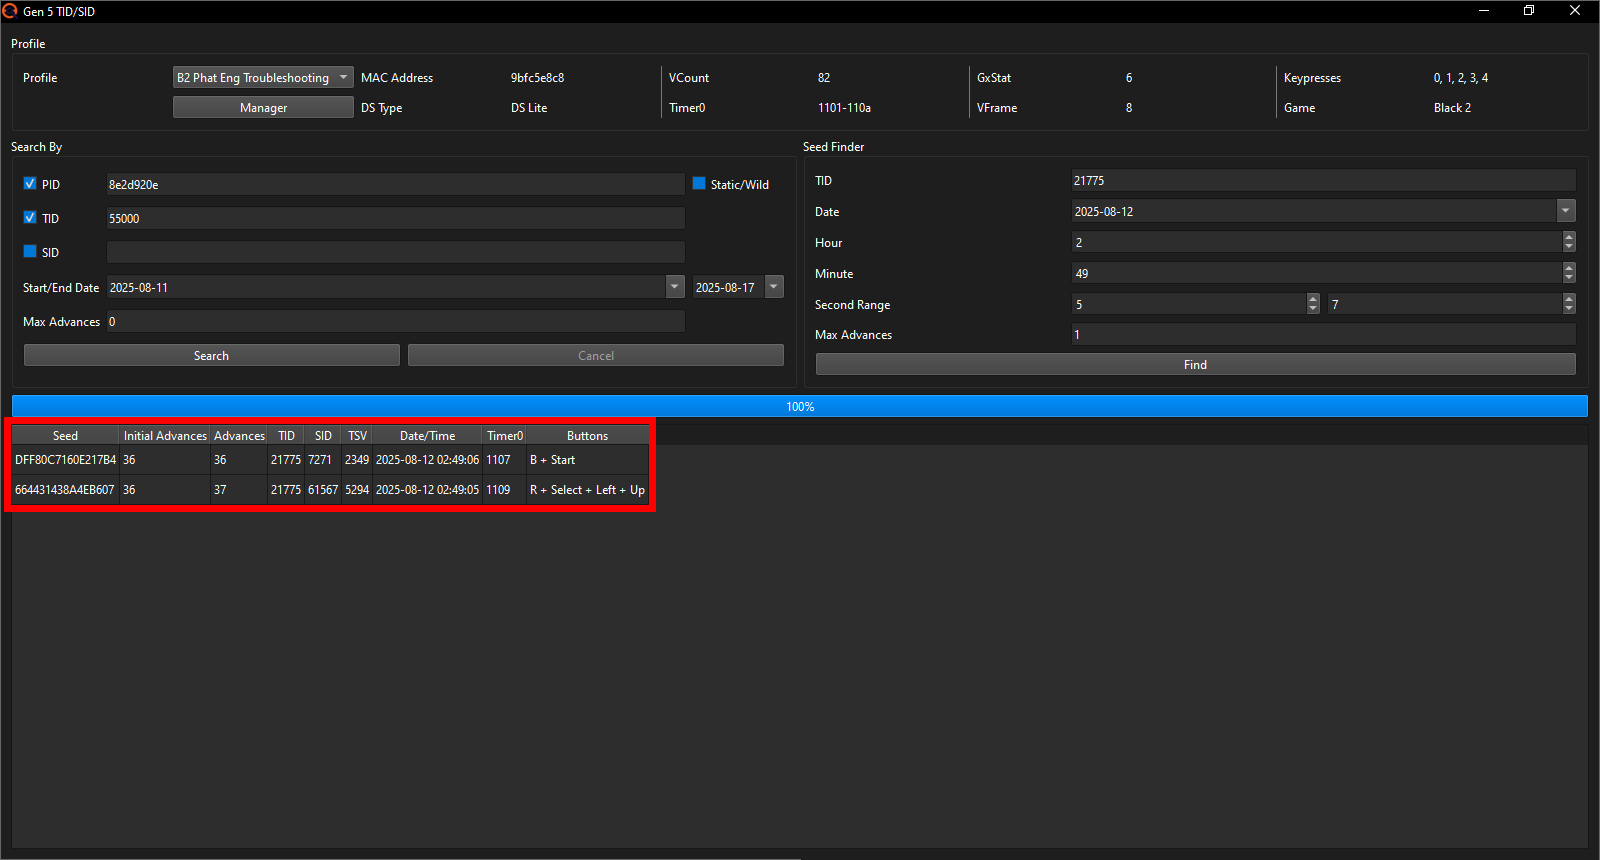
Task: Sort results by Seed column header
Action: click(x=65, y=436)
